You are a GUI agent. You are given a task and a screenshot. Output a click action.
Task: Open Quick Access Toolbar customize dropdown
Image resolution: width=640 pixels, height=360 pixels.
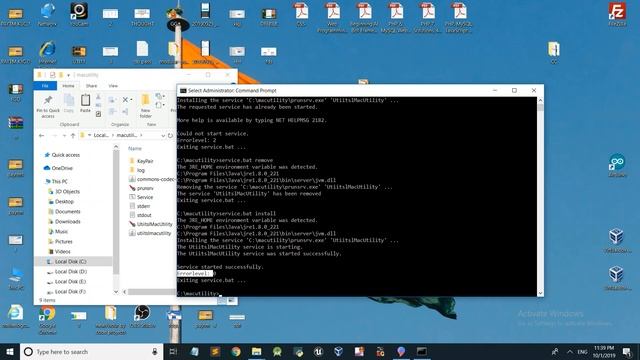[x=69, y=75]
